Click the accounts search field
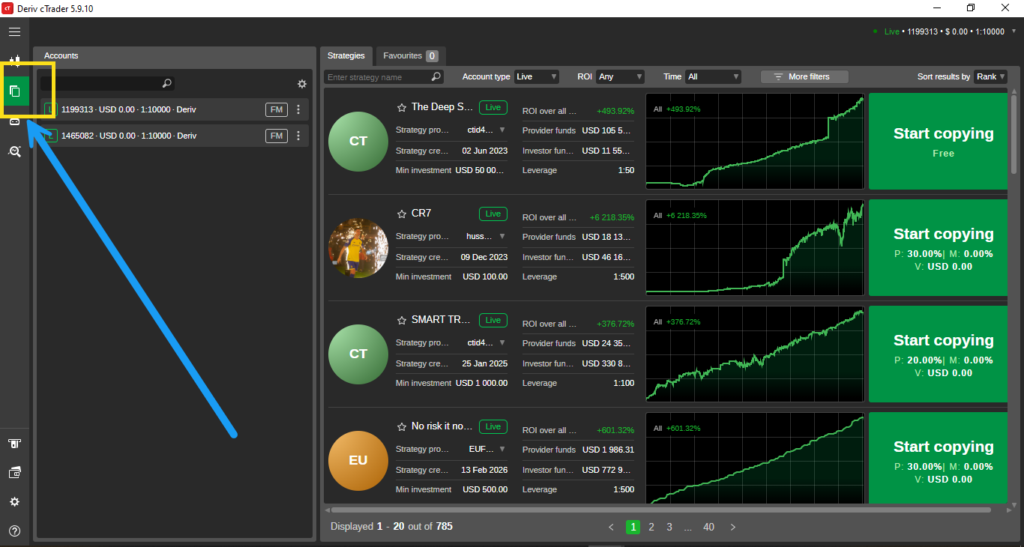Viewport: 1024px width, 547px height. 107,83
